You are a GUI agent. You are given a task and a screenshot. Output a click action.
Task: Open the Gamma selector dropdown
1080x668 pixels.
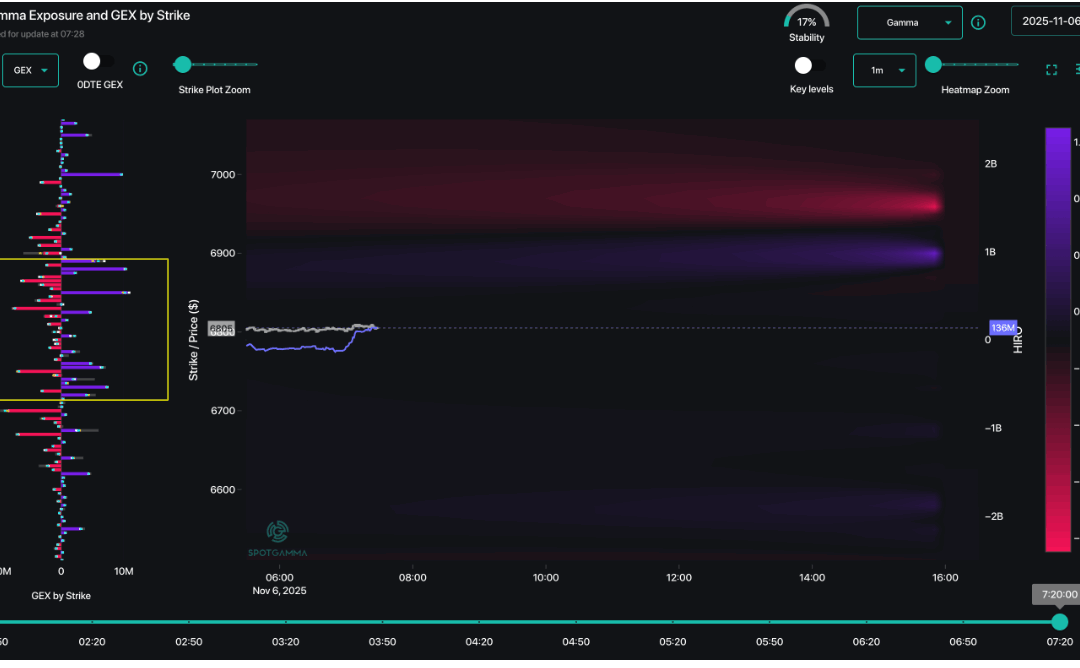click(909, 21)
